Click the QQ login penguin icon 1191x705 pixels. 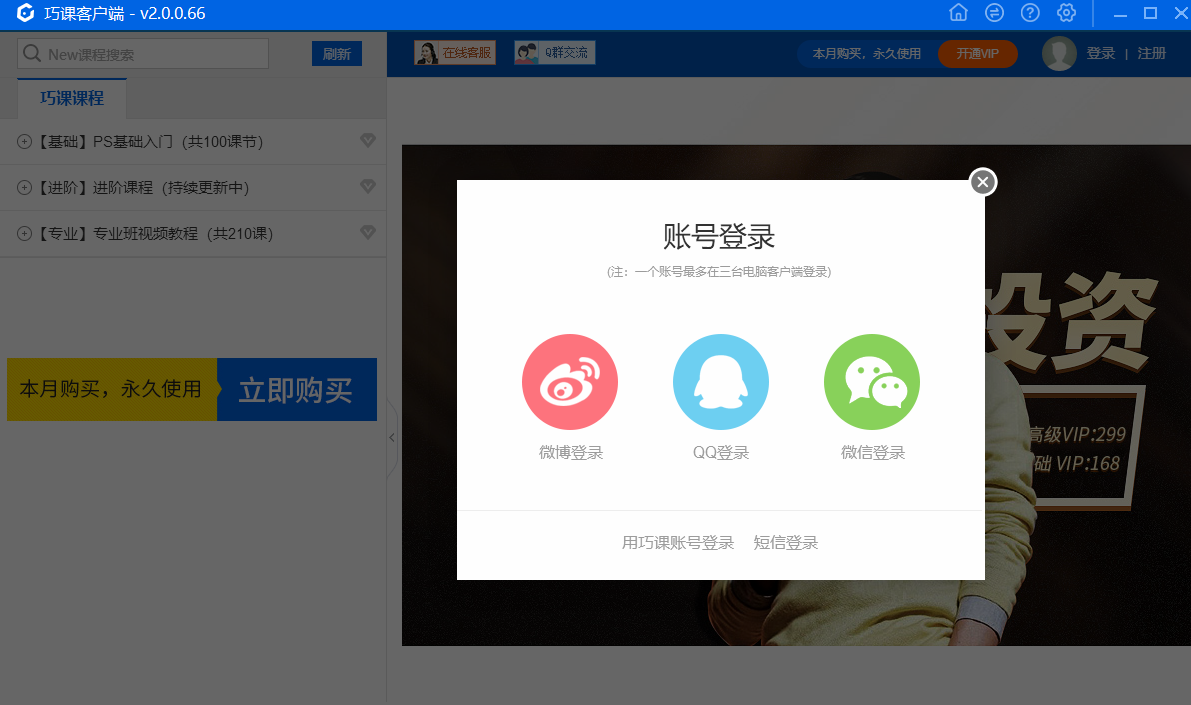720,382
